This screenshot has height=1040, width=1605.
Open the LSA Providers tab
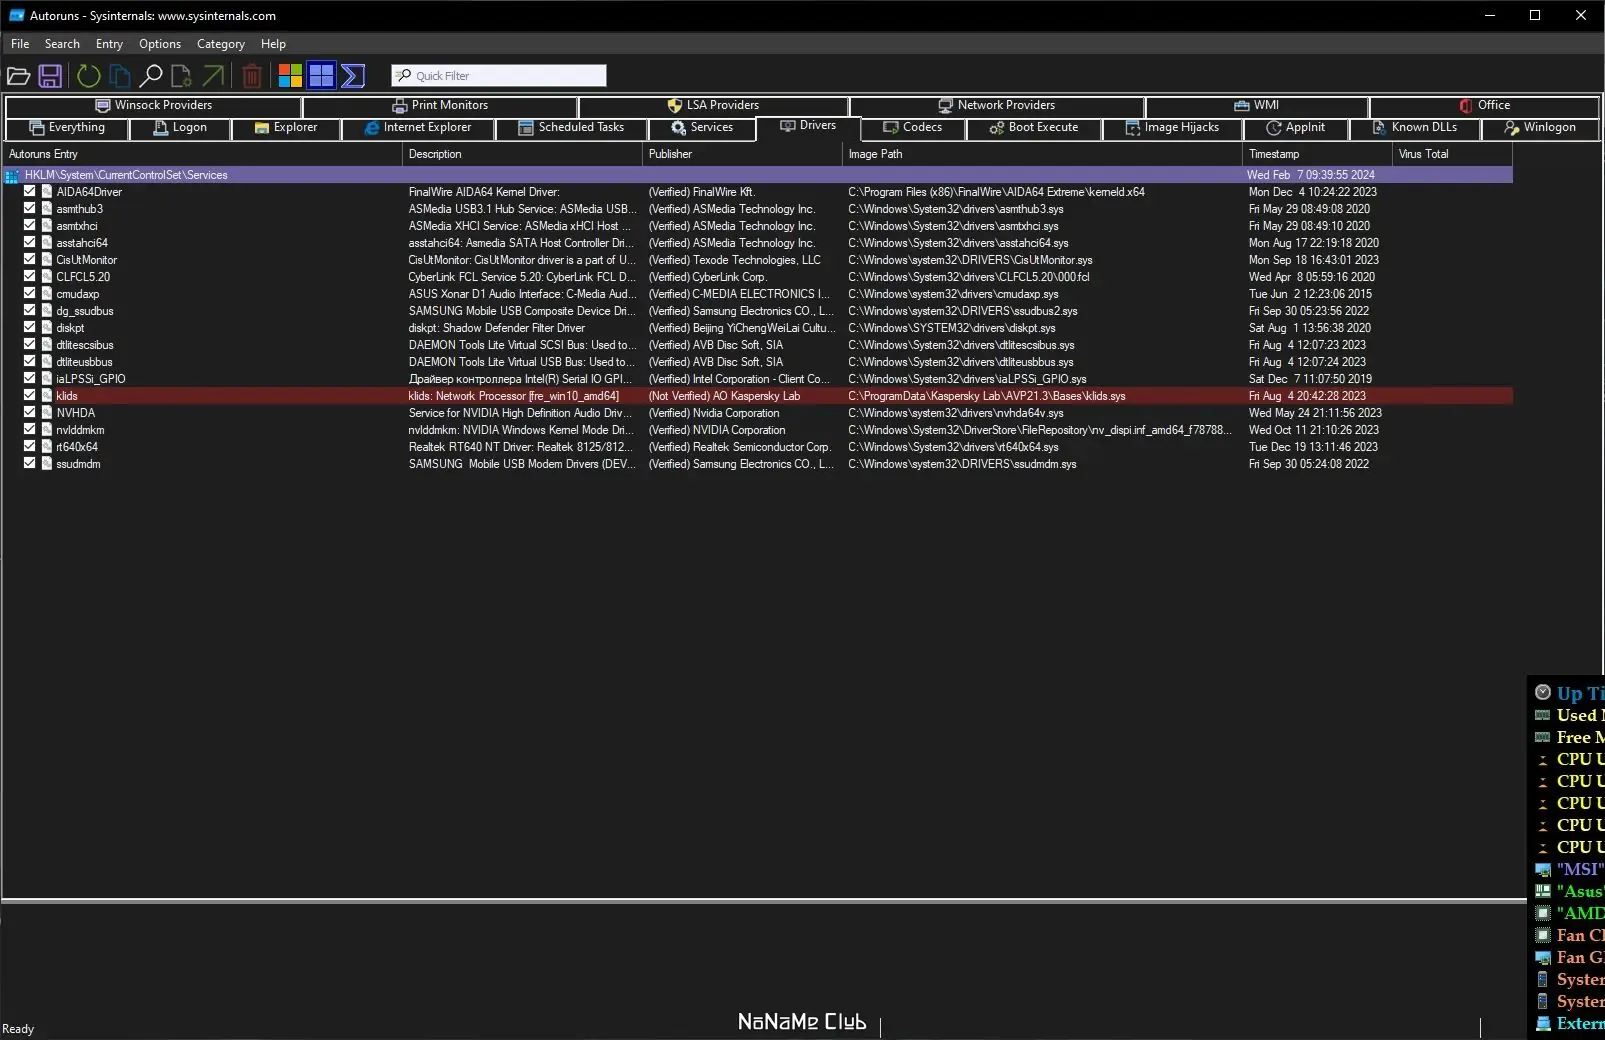coord(713,106)
